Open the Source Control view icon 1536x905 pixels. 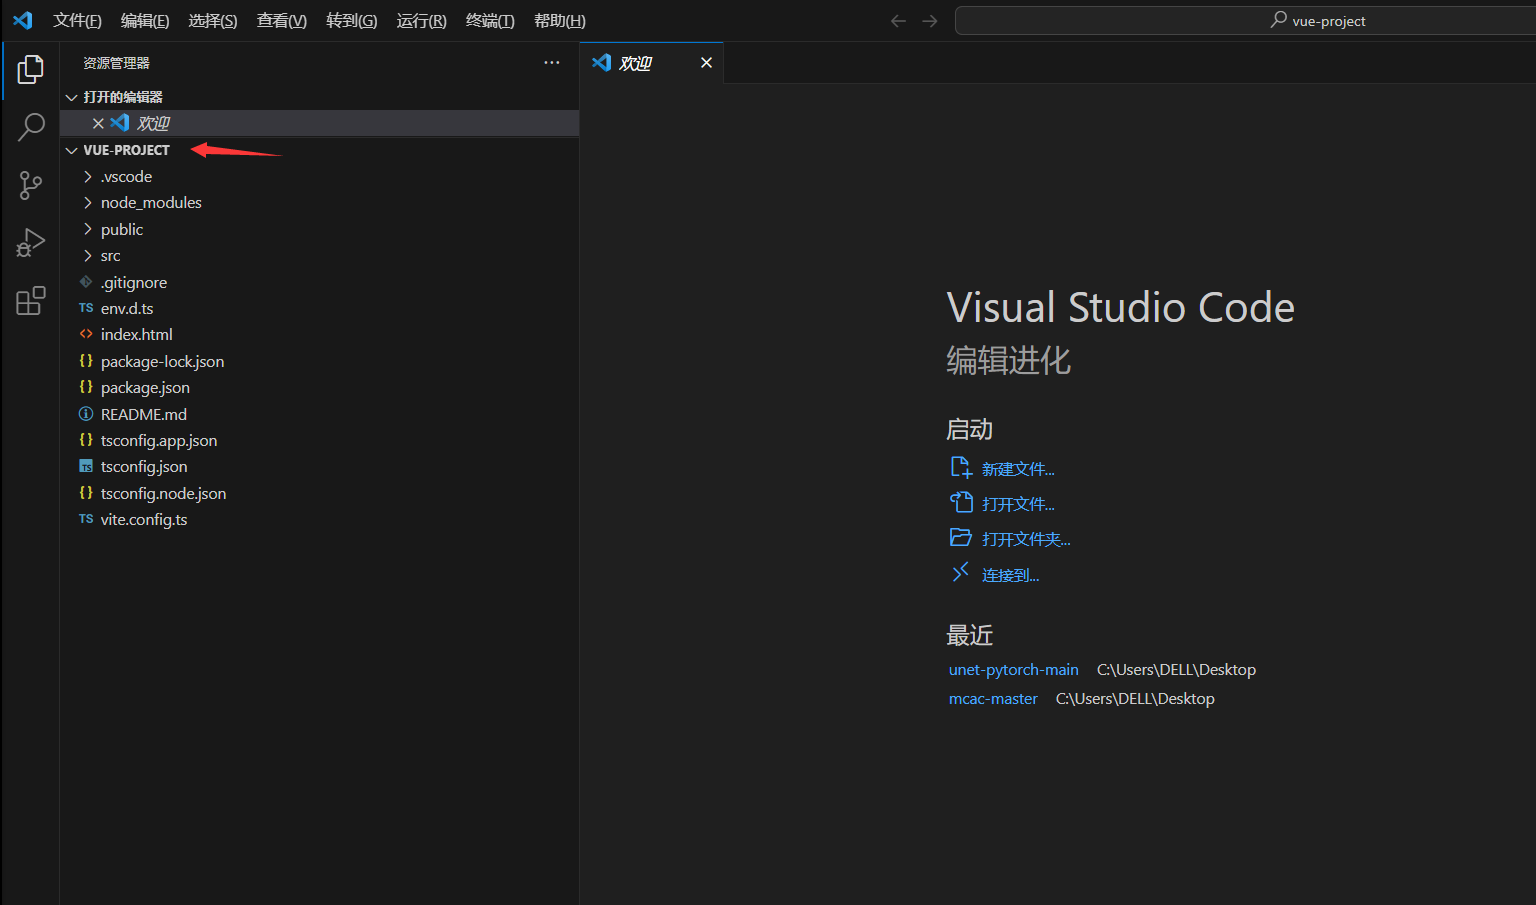click(x=31, y=185)
